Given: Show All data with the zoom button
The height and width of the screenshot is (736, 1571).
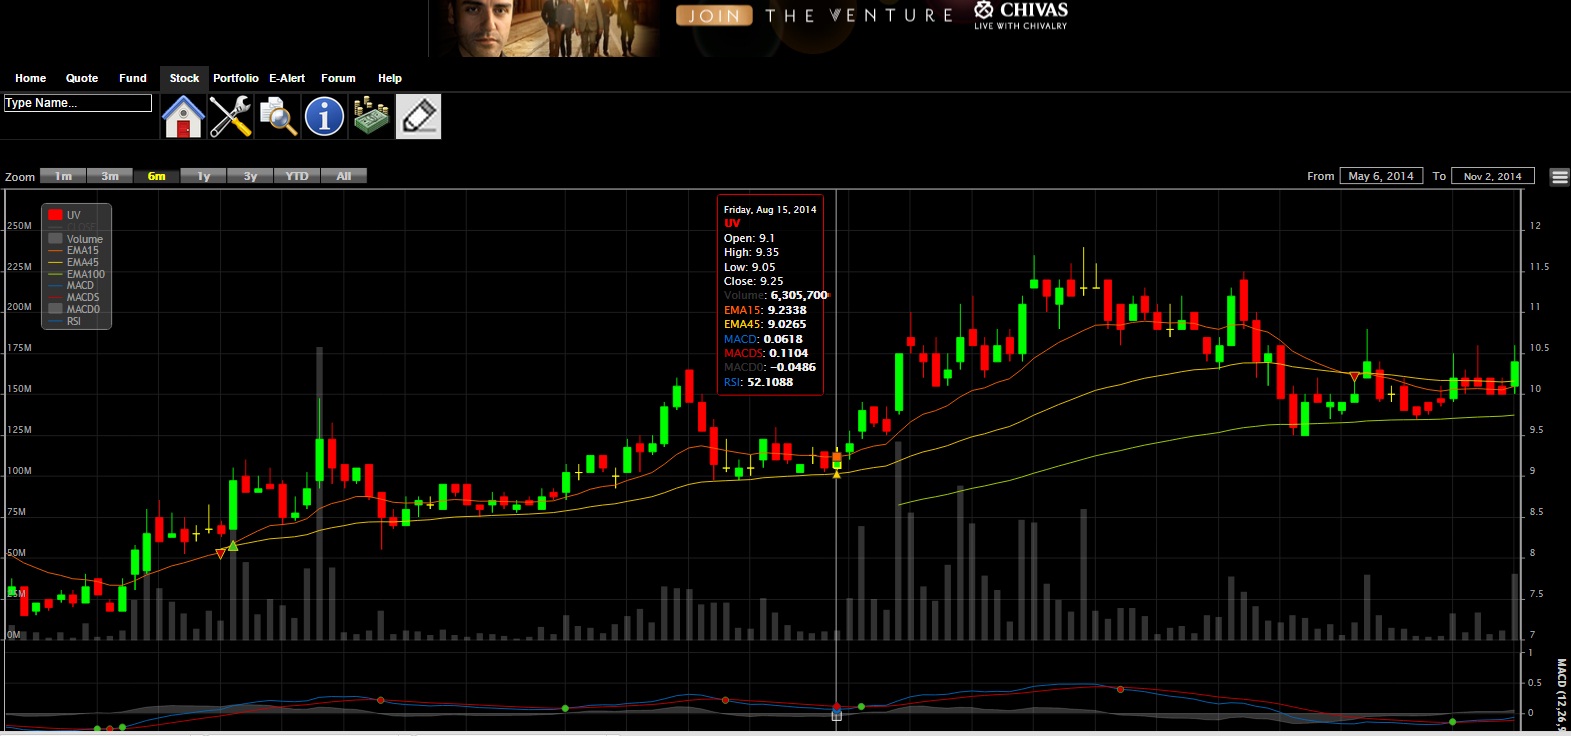Looking at the screenshot, I should pos(344,176).
